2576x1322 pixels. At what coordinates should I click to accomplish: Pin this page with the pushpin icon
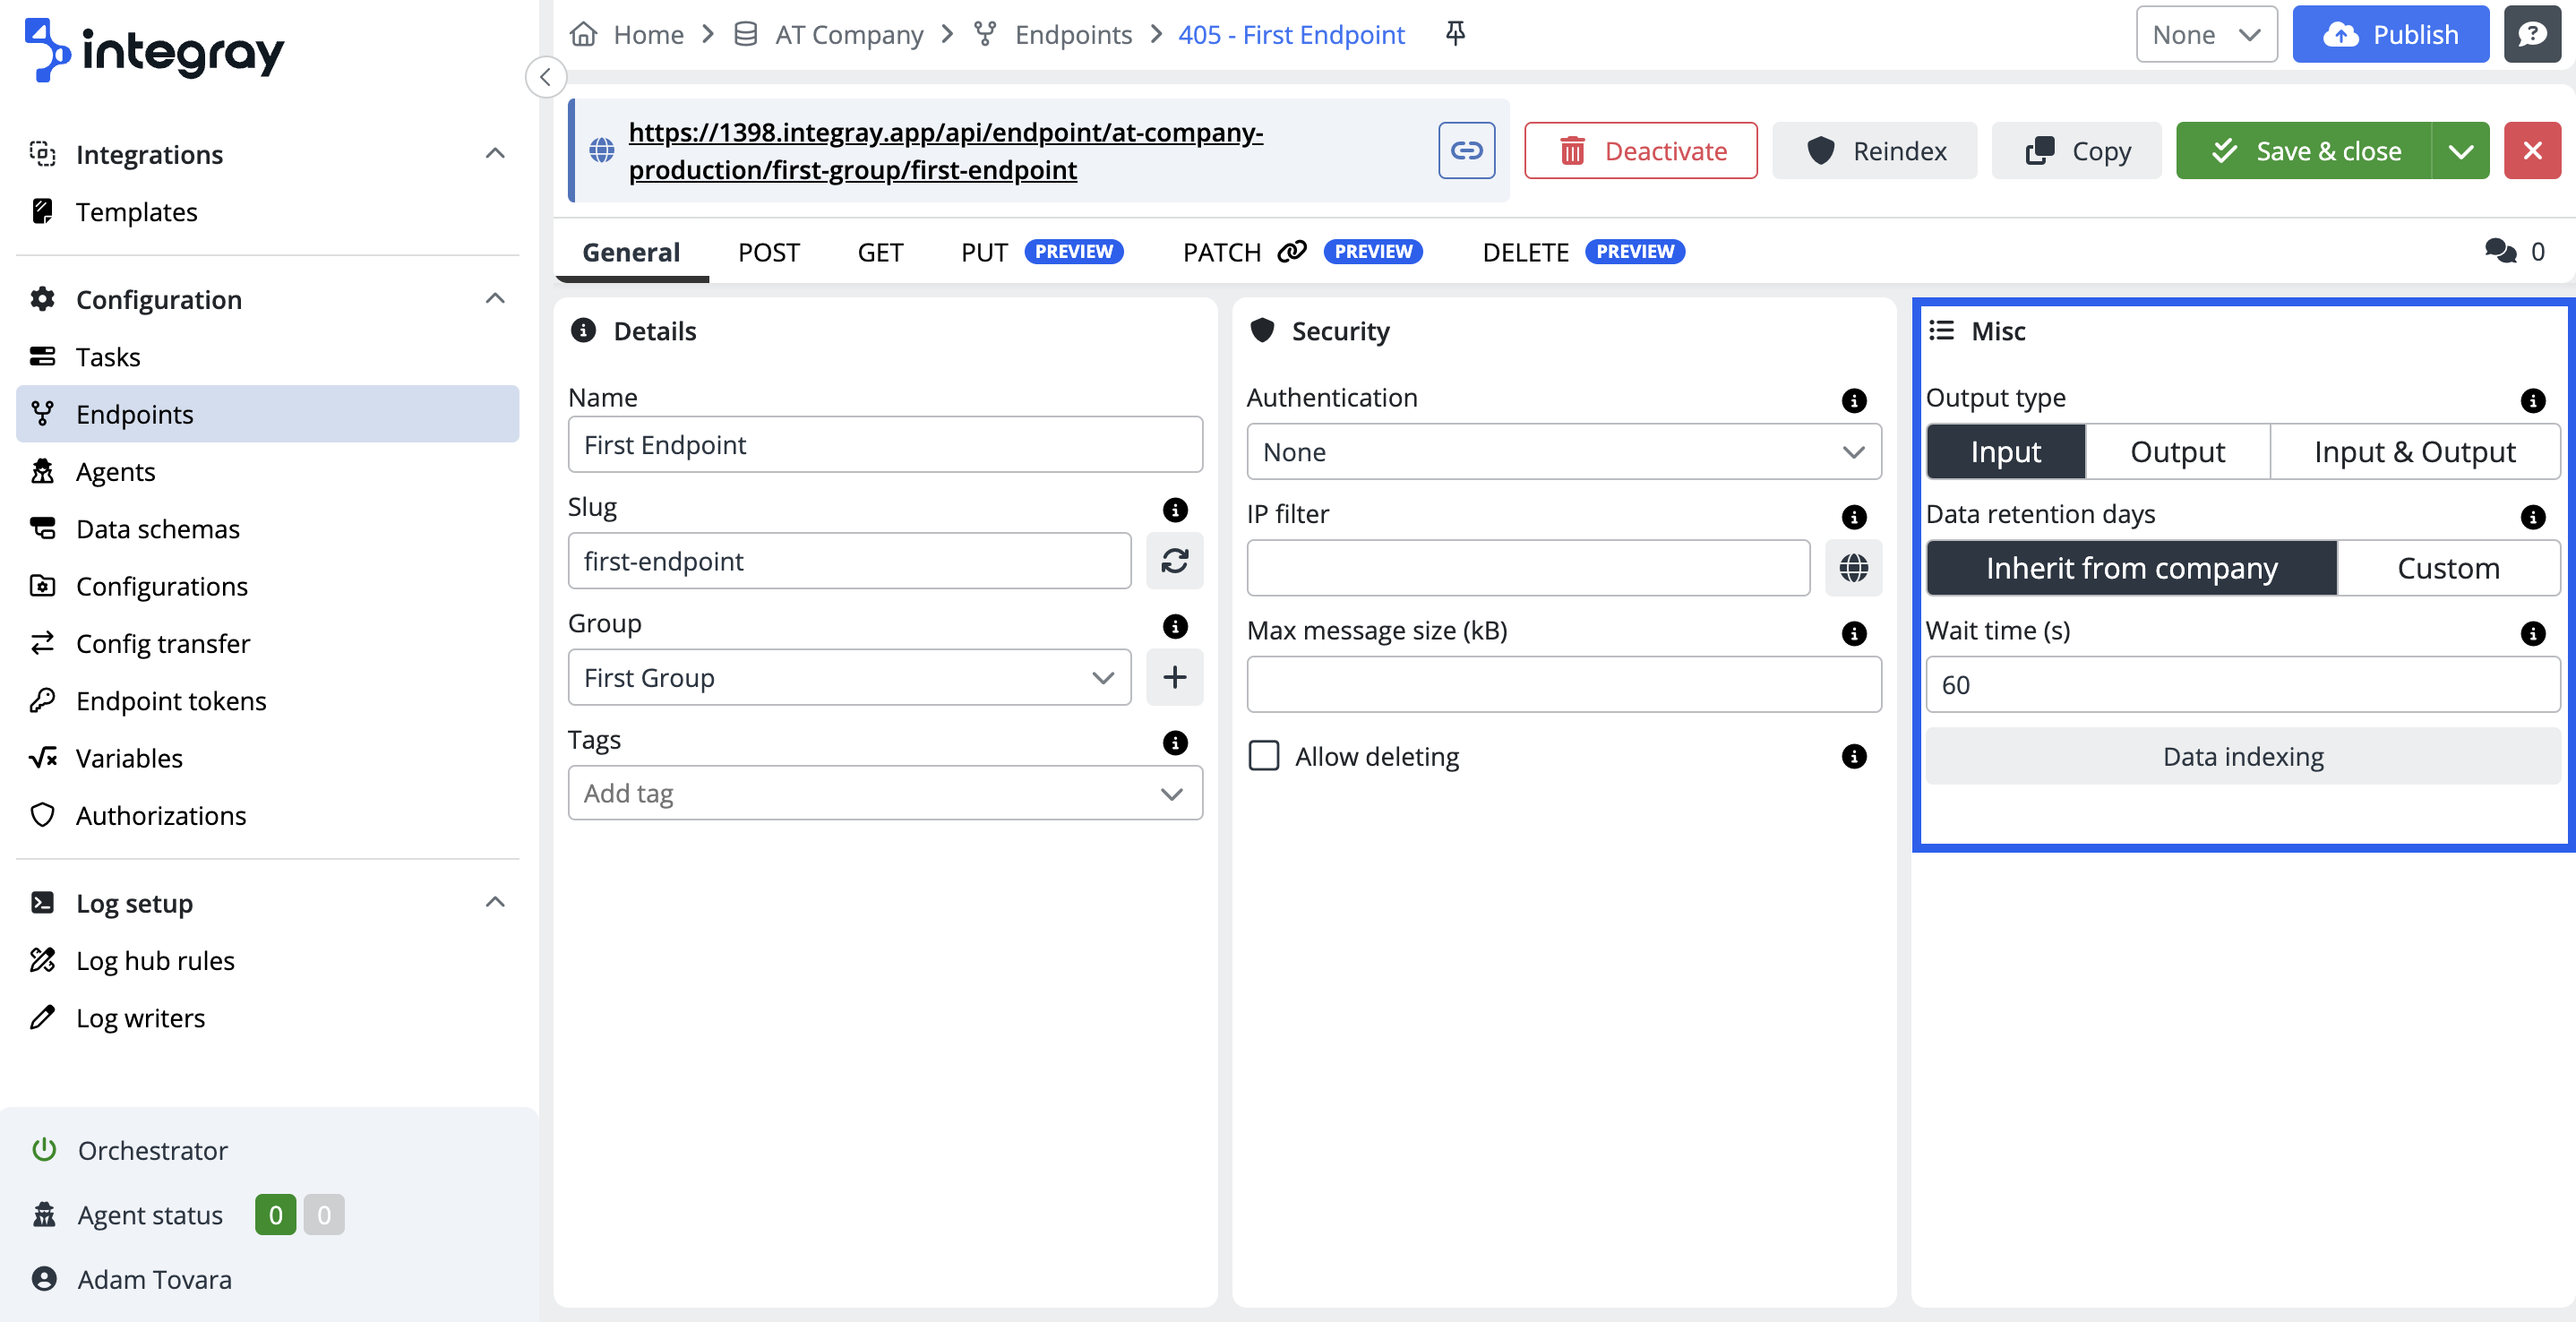point(1455,34)
